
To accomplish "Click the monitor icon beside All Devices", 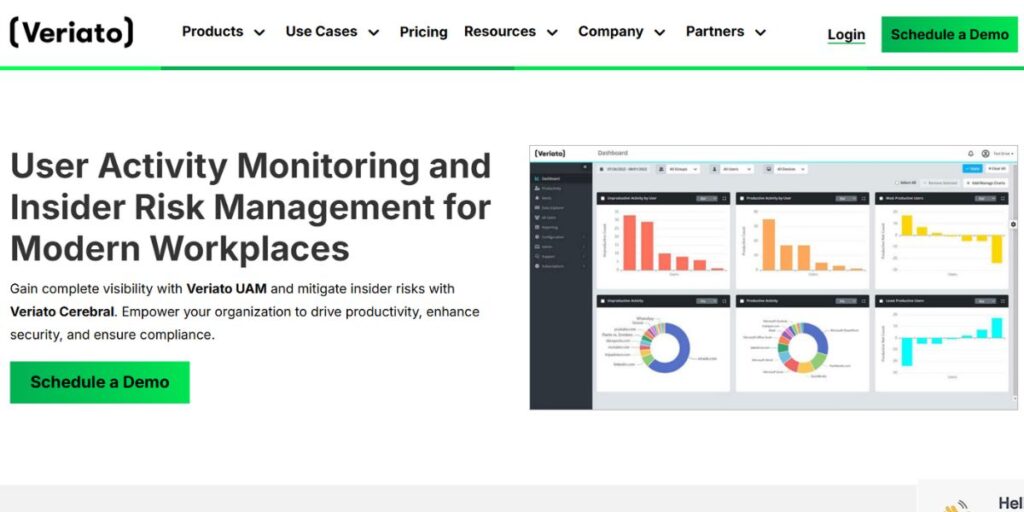I will 769,169.
